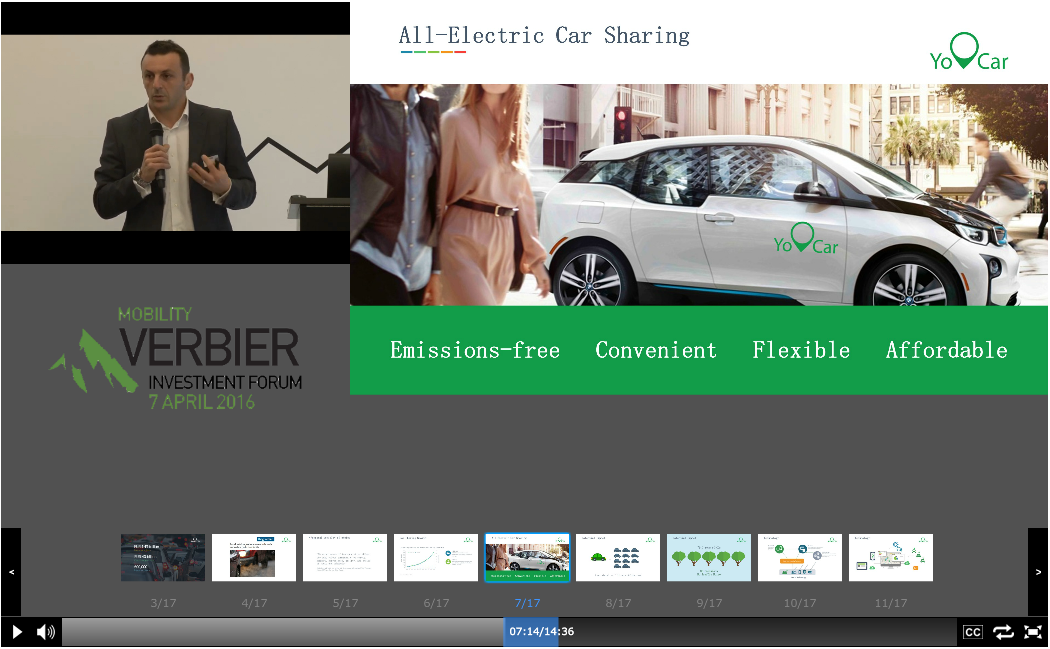Click the main All-Electric Car Sharing slide
Viewport: 1050px width, 649px height.
(x=699, y=198)
